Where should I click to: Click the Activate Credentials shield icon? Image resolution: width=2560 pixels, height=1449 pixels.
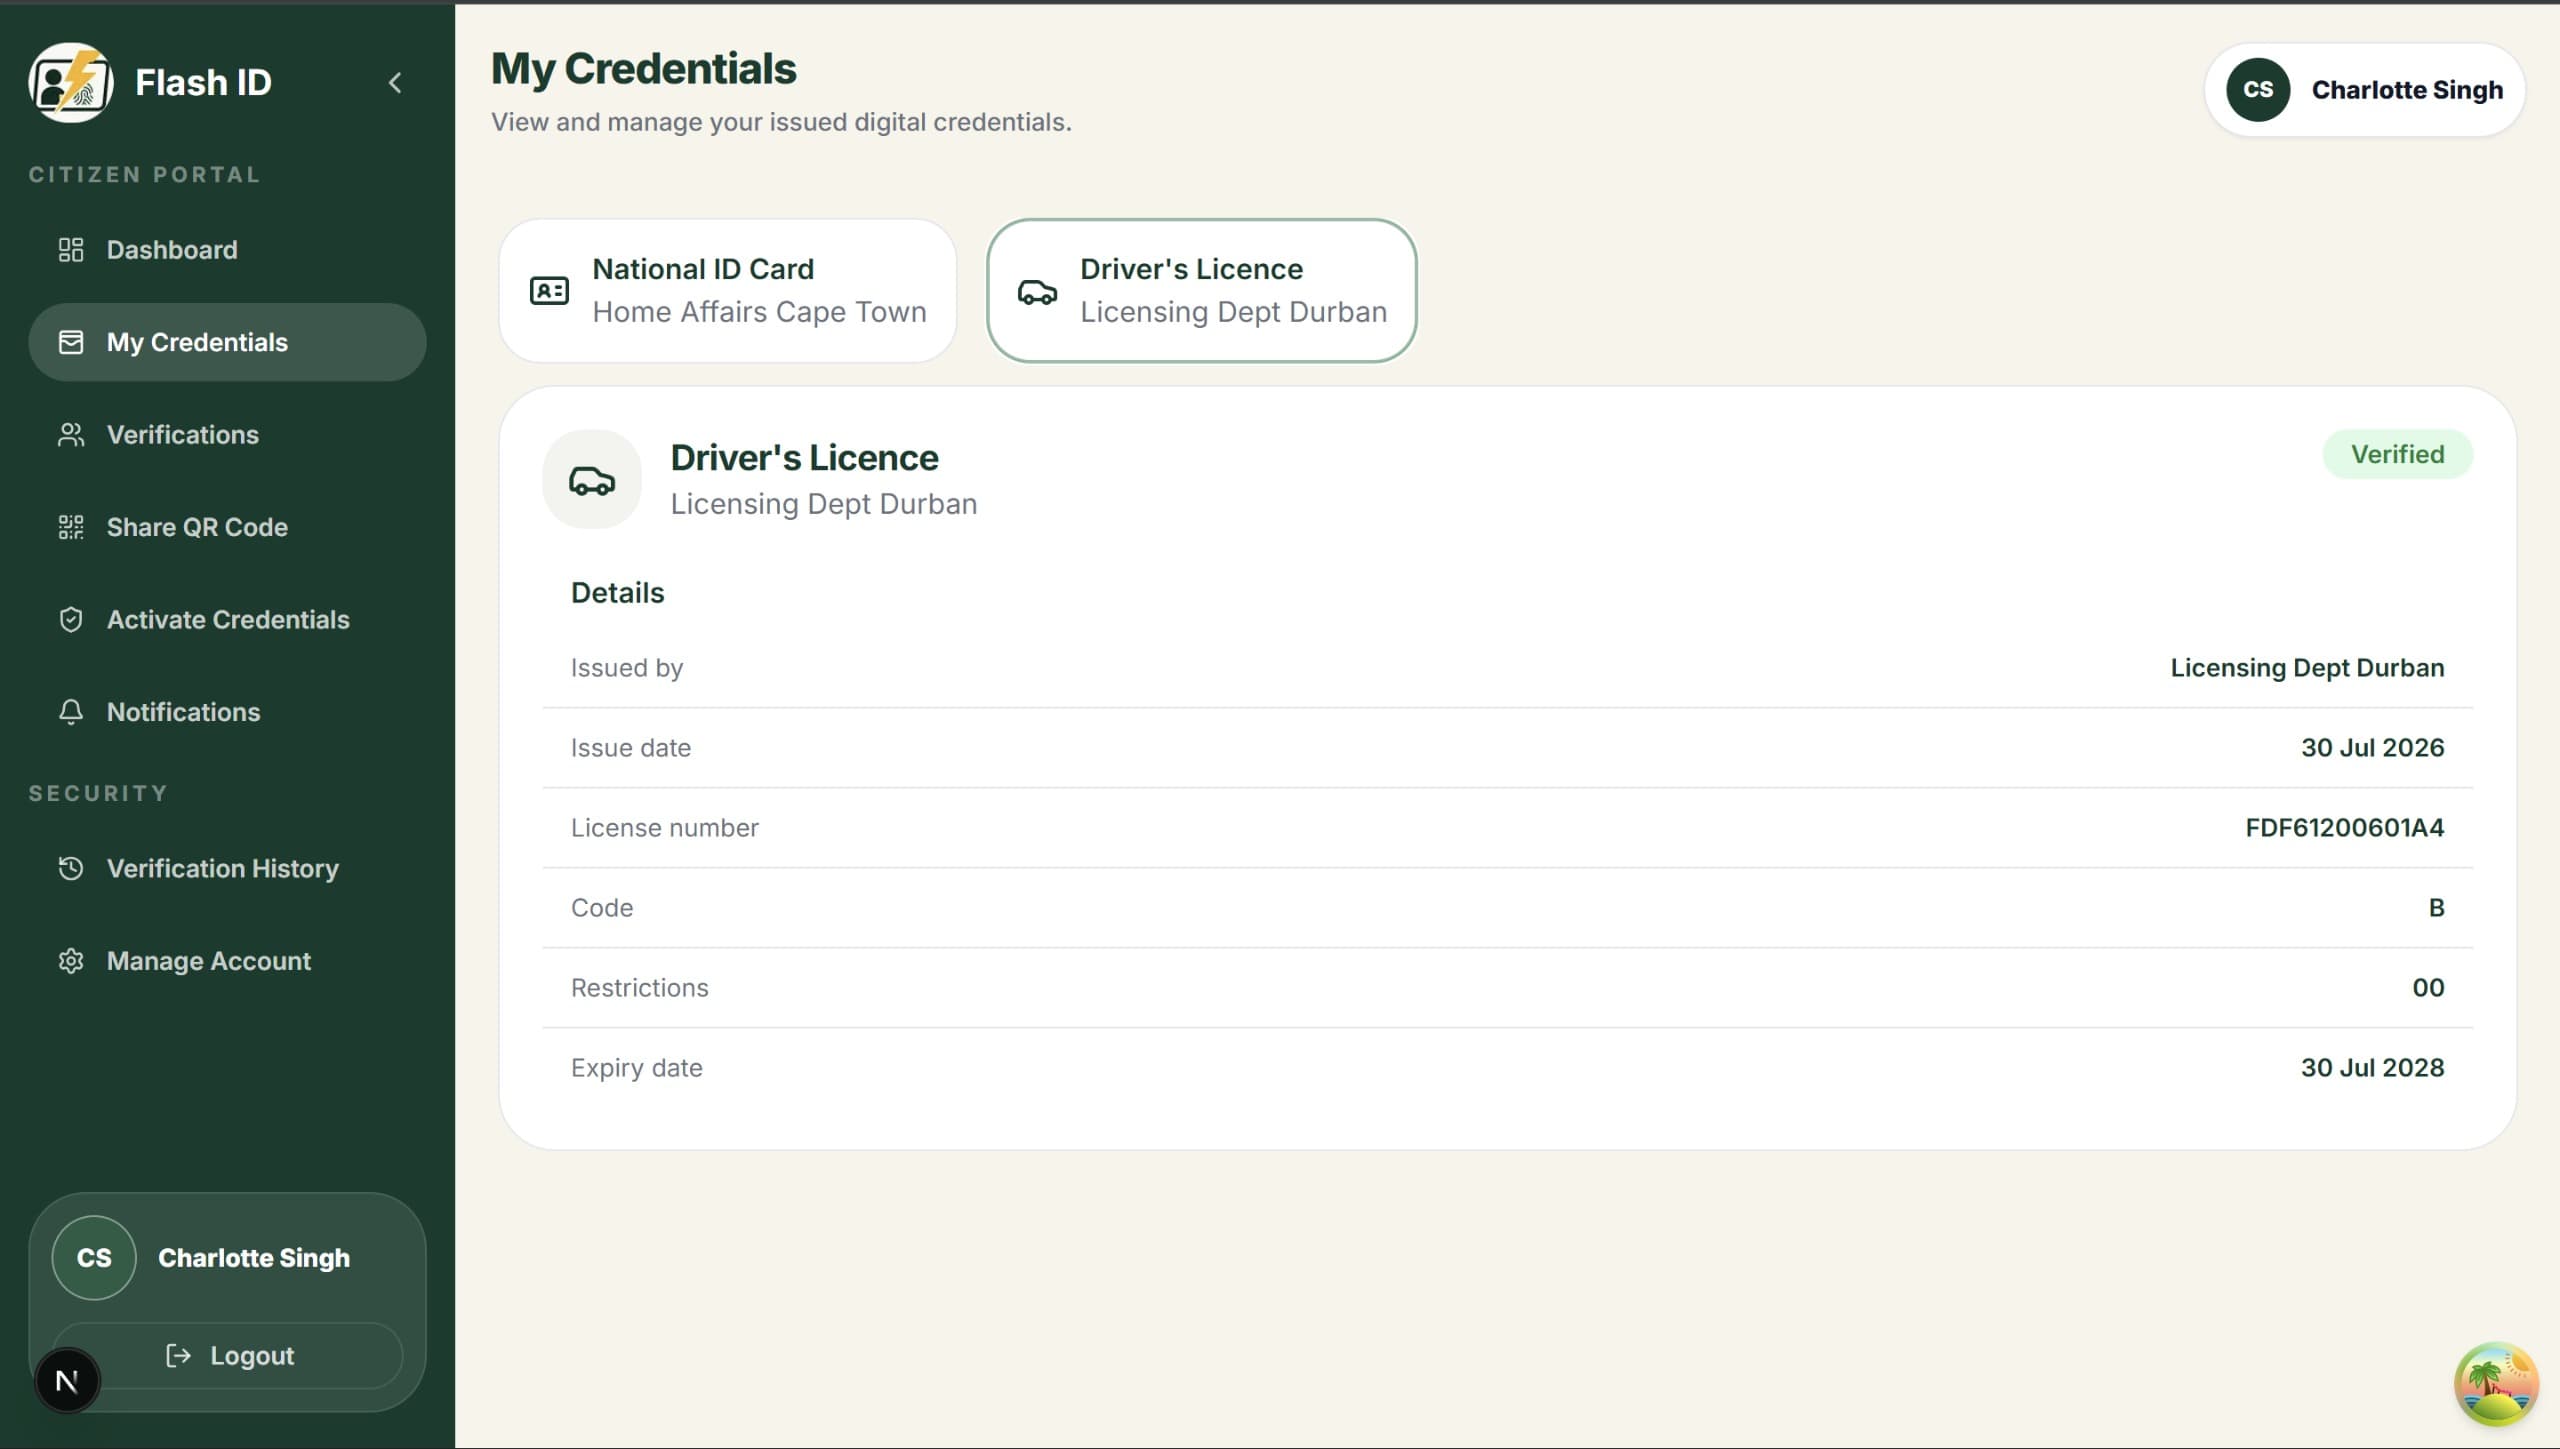tap(71, 620)
